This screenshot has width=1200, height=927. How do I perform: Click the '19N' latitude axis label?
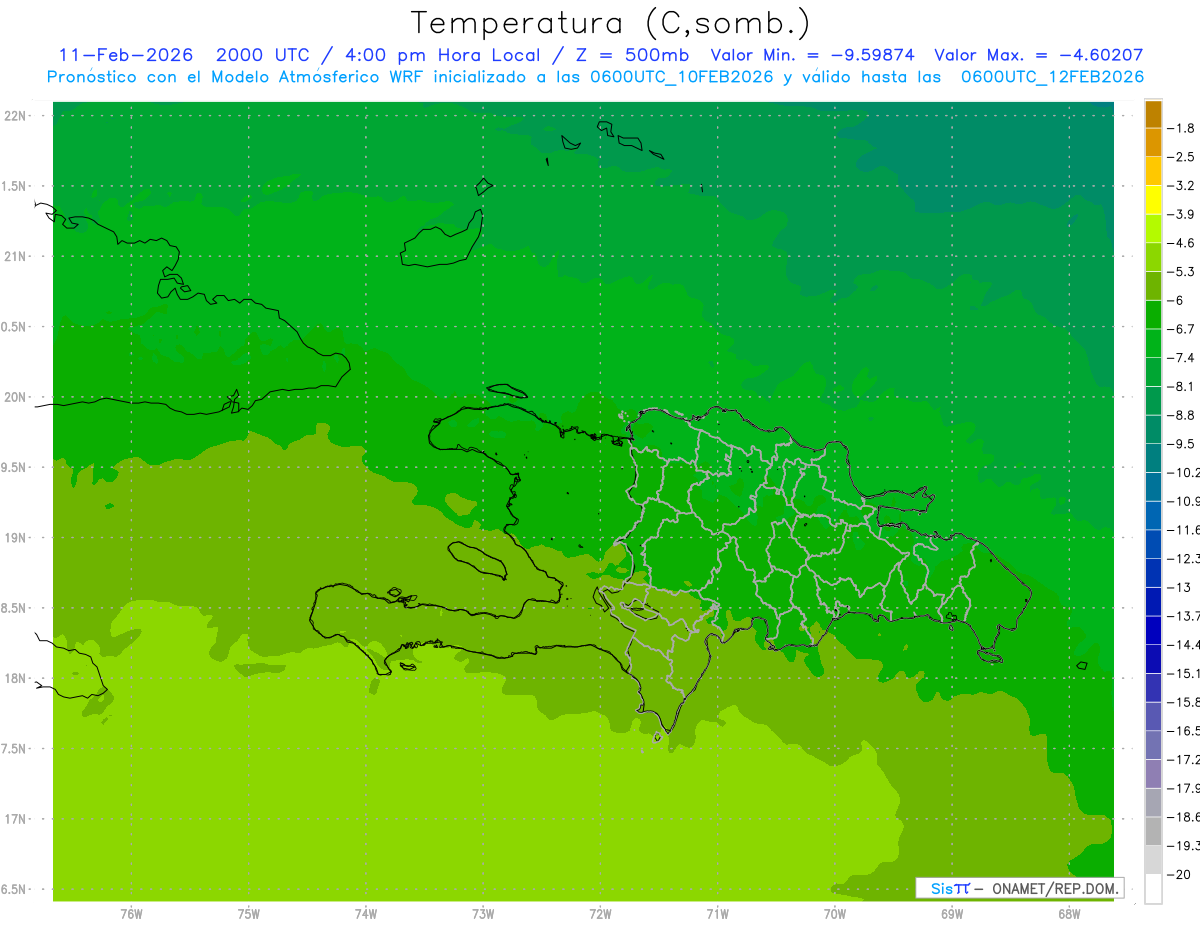(x=16, y=538)
